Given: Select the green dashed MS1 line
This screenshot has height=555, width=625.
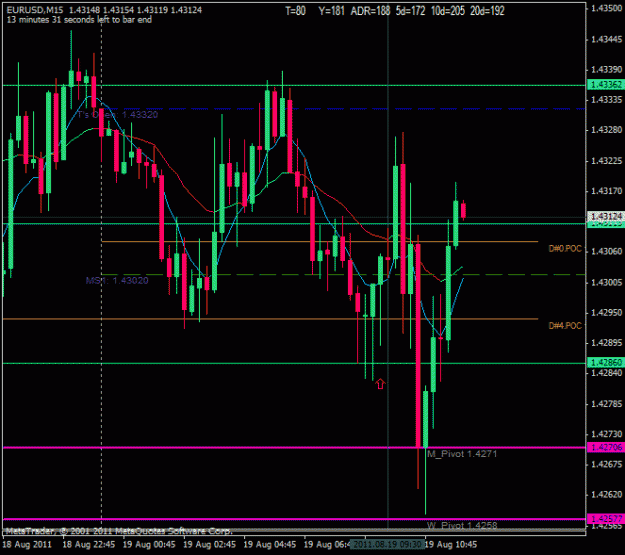Looking at the screenshot, I should point(343,274).
